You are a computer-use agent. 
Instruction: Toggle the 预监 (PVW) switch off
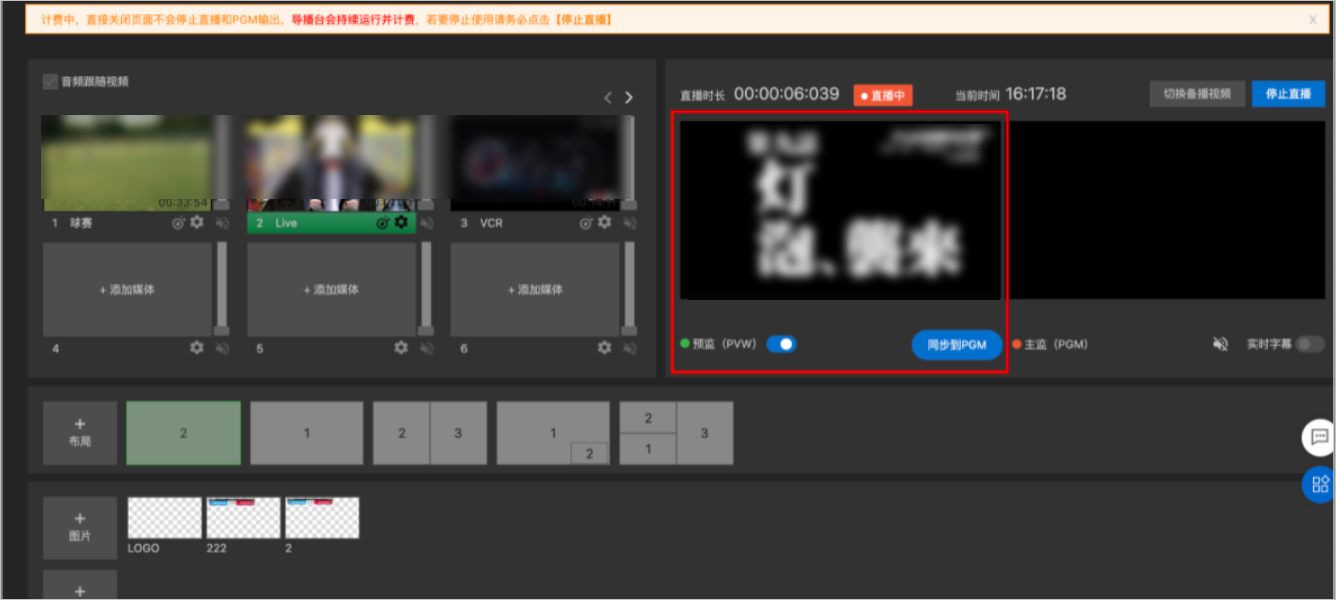(x=781, y=344)
